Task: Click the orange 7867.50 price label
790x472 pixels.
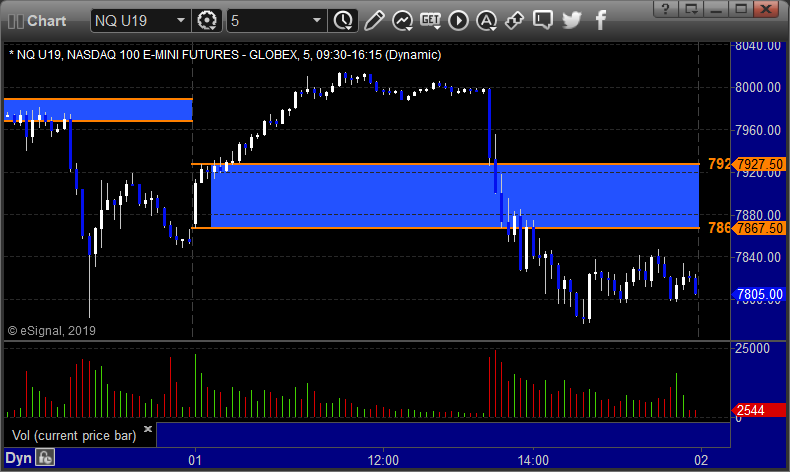Action: pyautogui.click(x=760, y=228)
